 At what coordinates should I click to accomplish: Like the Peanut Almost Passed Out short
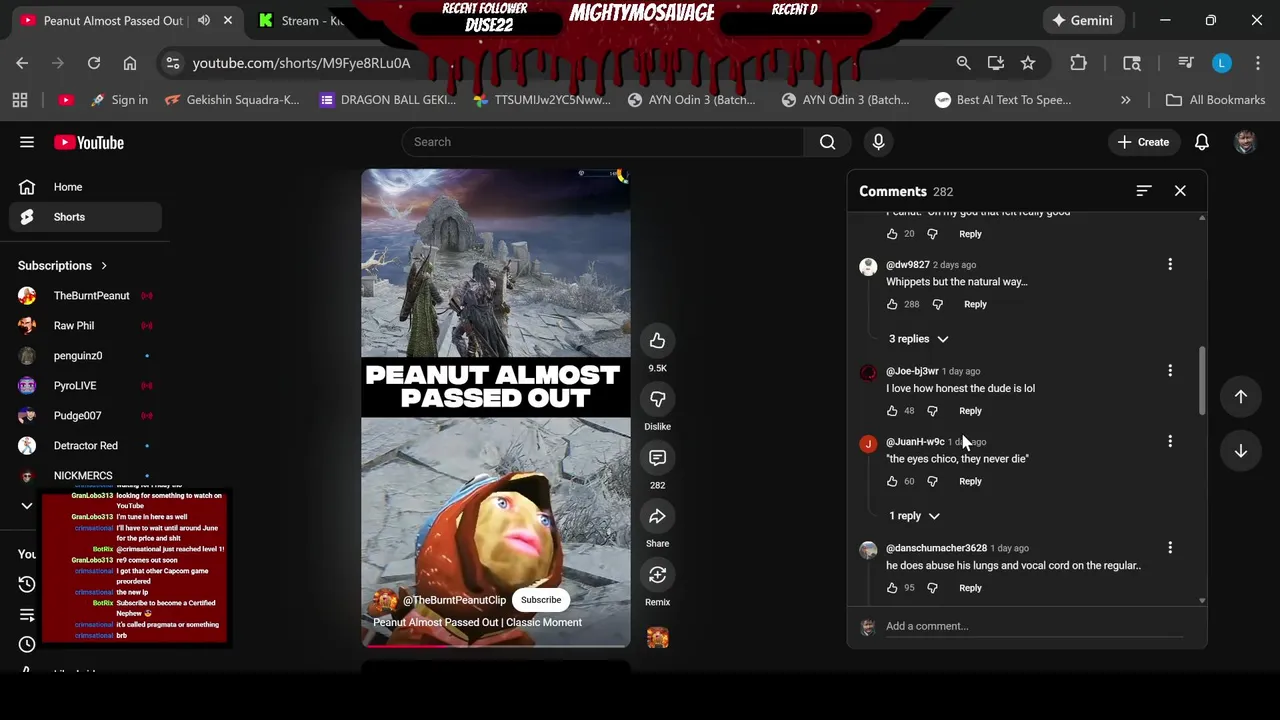coord(657,341)
